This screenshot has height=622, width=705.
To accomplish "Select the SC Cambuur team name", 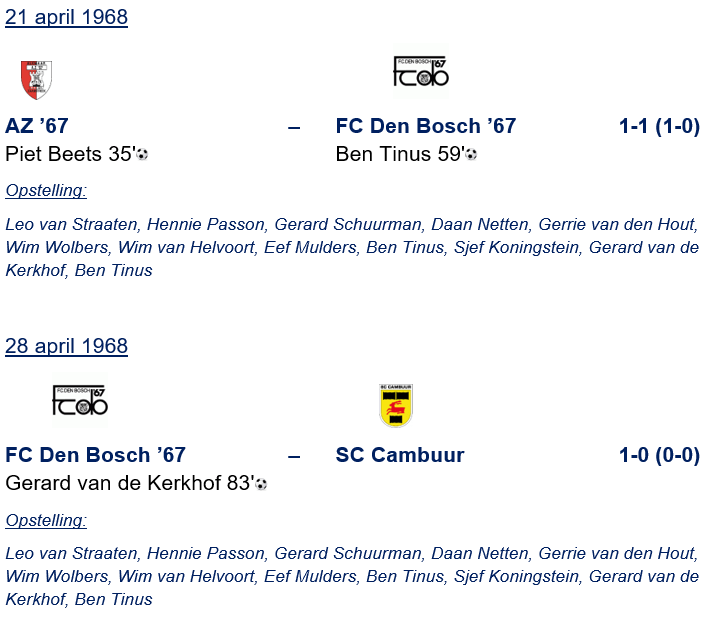I will 400,456.
